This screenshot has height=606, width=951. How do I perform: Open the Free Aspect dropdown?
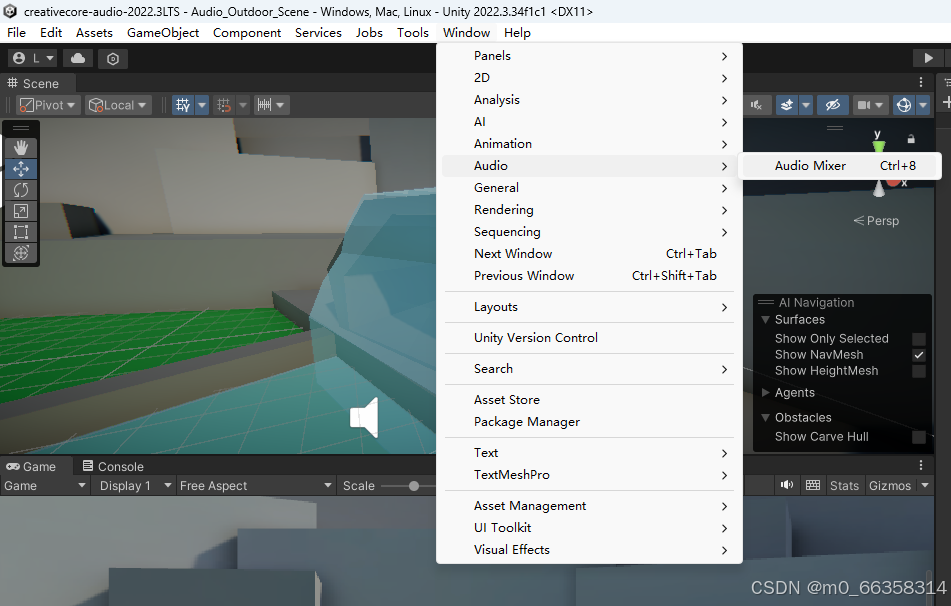(255, 485)
